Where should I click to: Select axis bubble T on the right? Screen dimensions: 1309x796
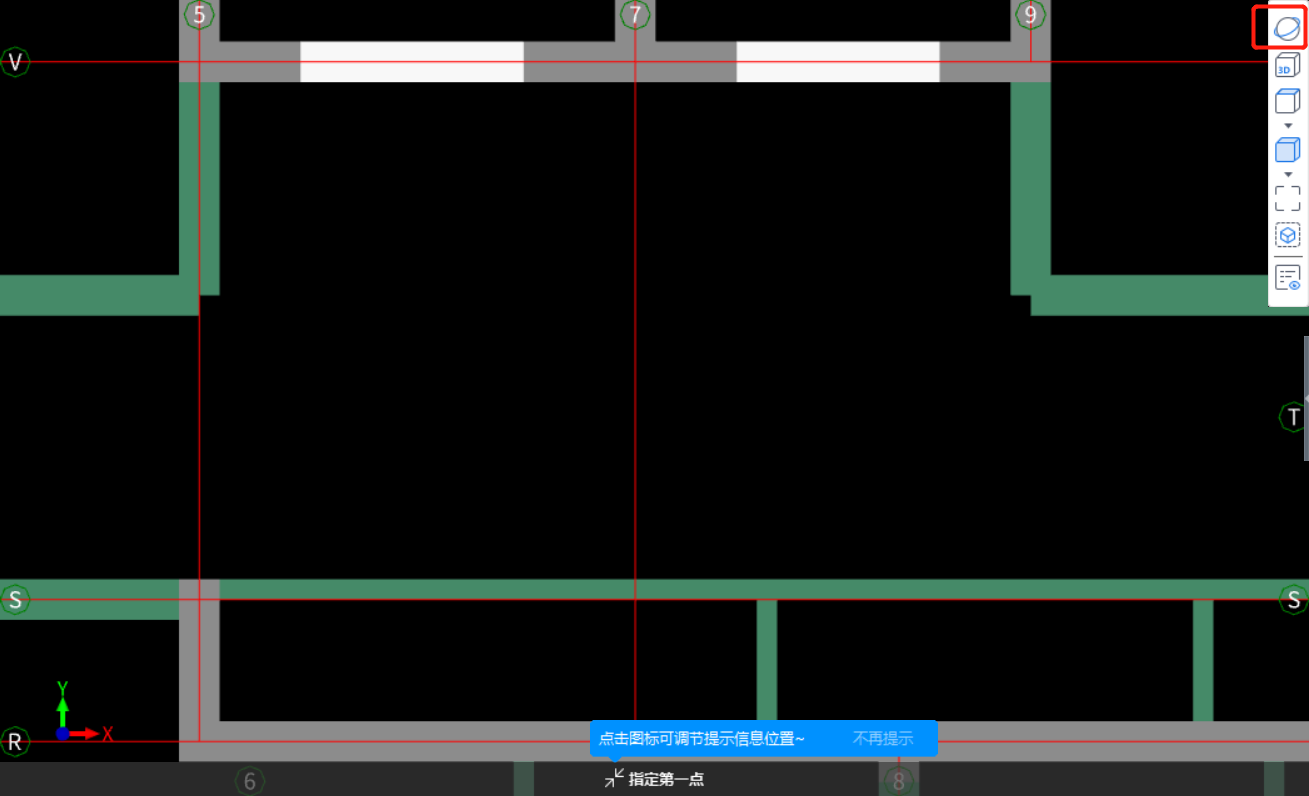click(x=1294, y=417)
